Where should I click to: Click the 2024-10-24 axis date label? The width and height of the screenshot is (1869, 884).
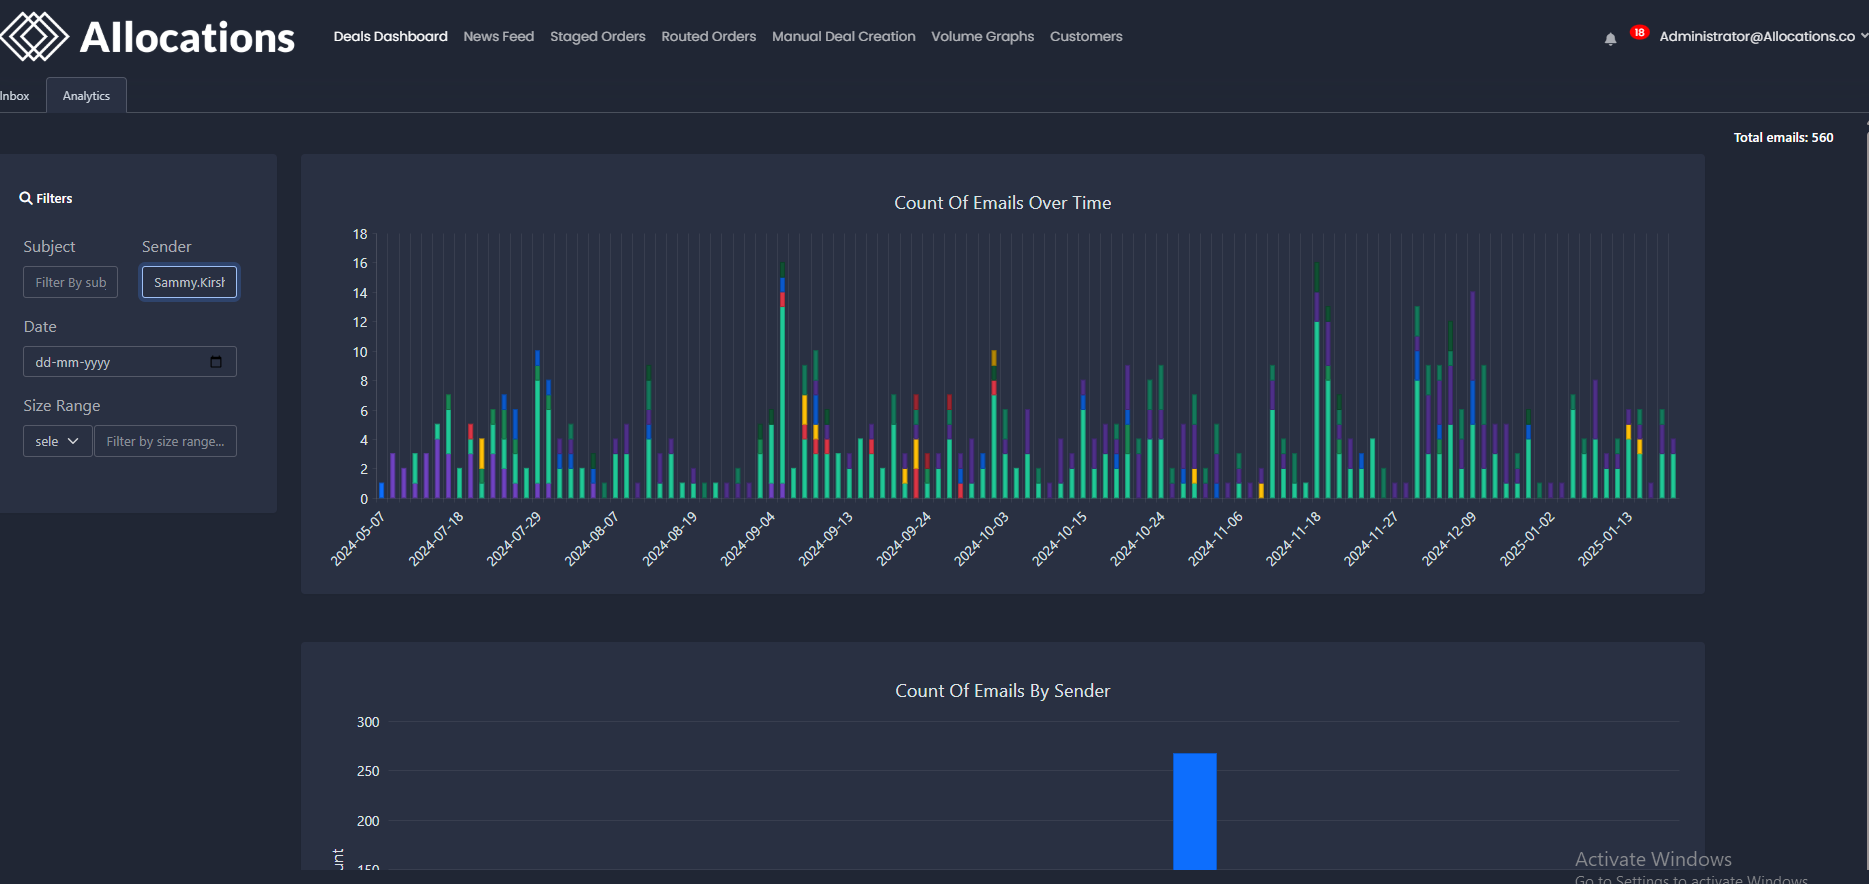1137,539
